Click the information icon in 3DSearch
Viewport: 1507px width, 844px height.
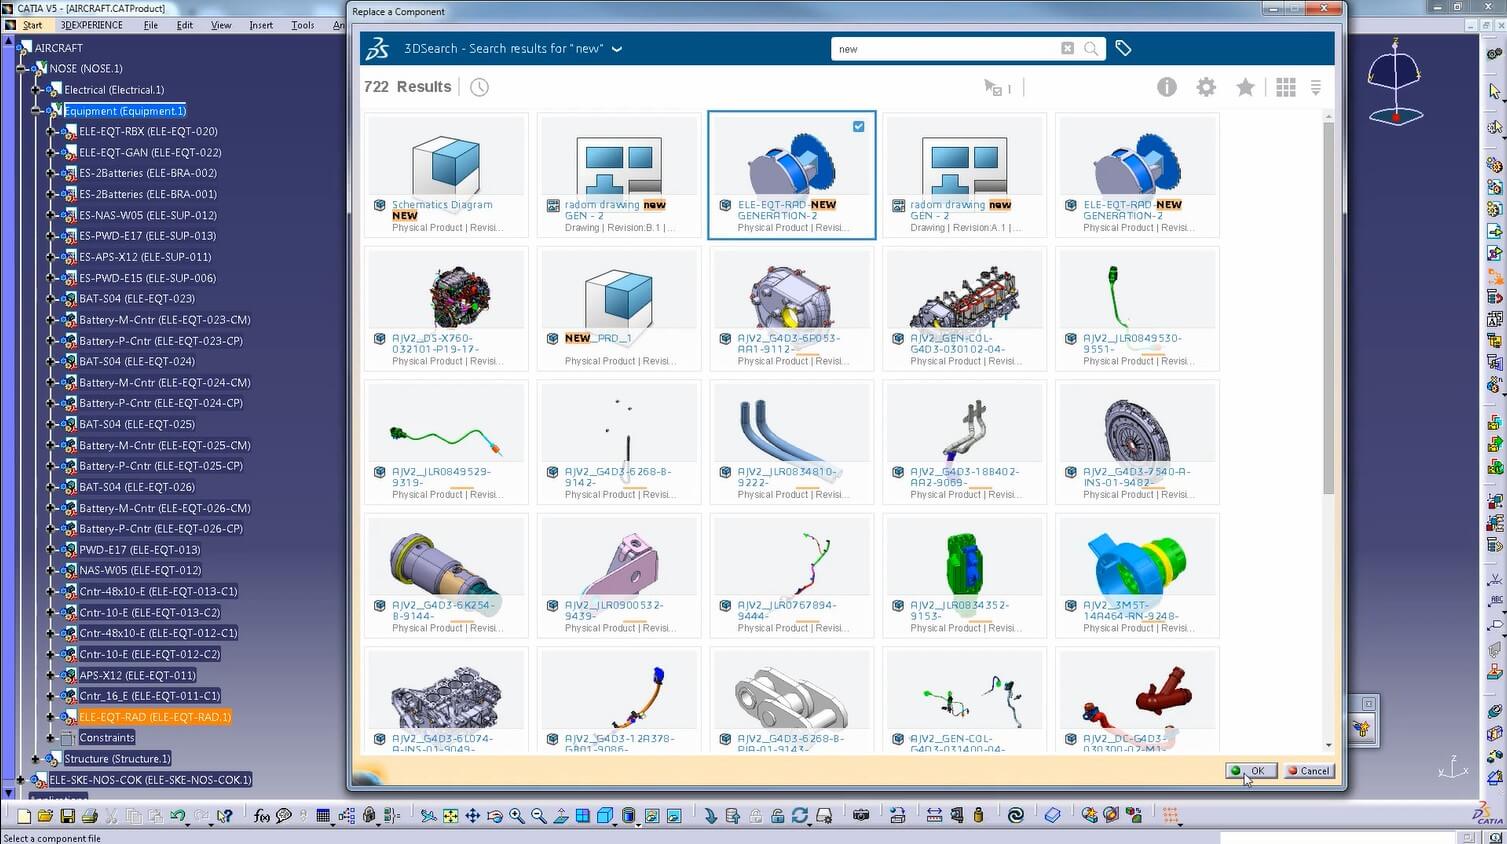click(x=1167, y=87)
